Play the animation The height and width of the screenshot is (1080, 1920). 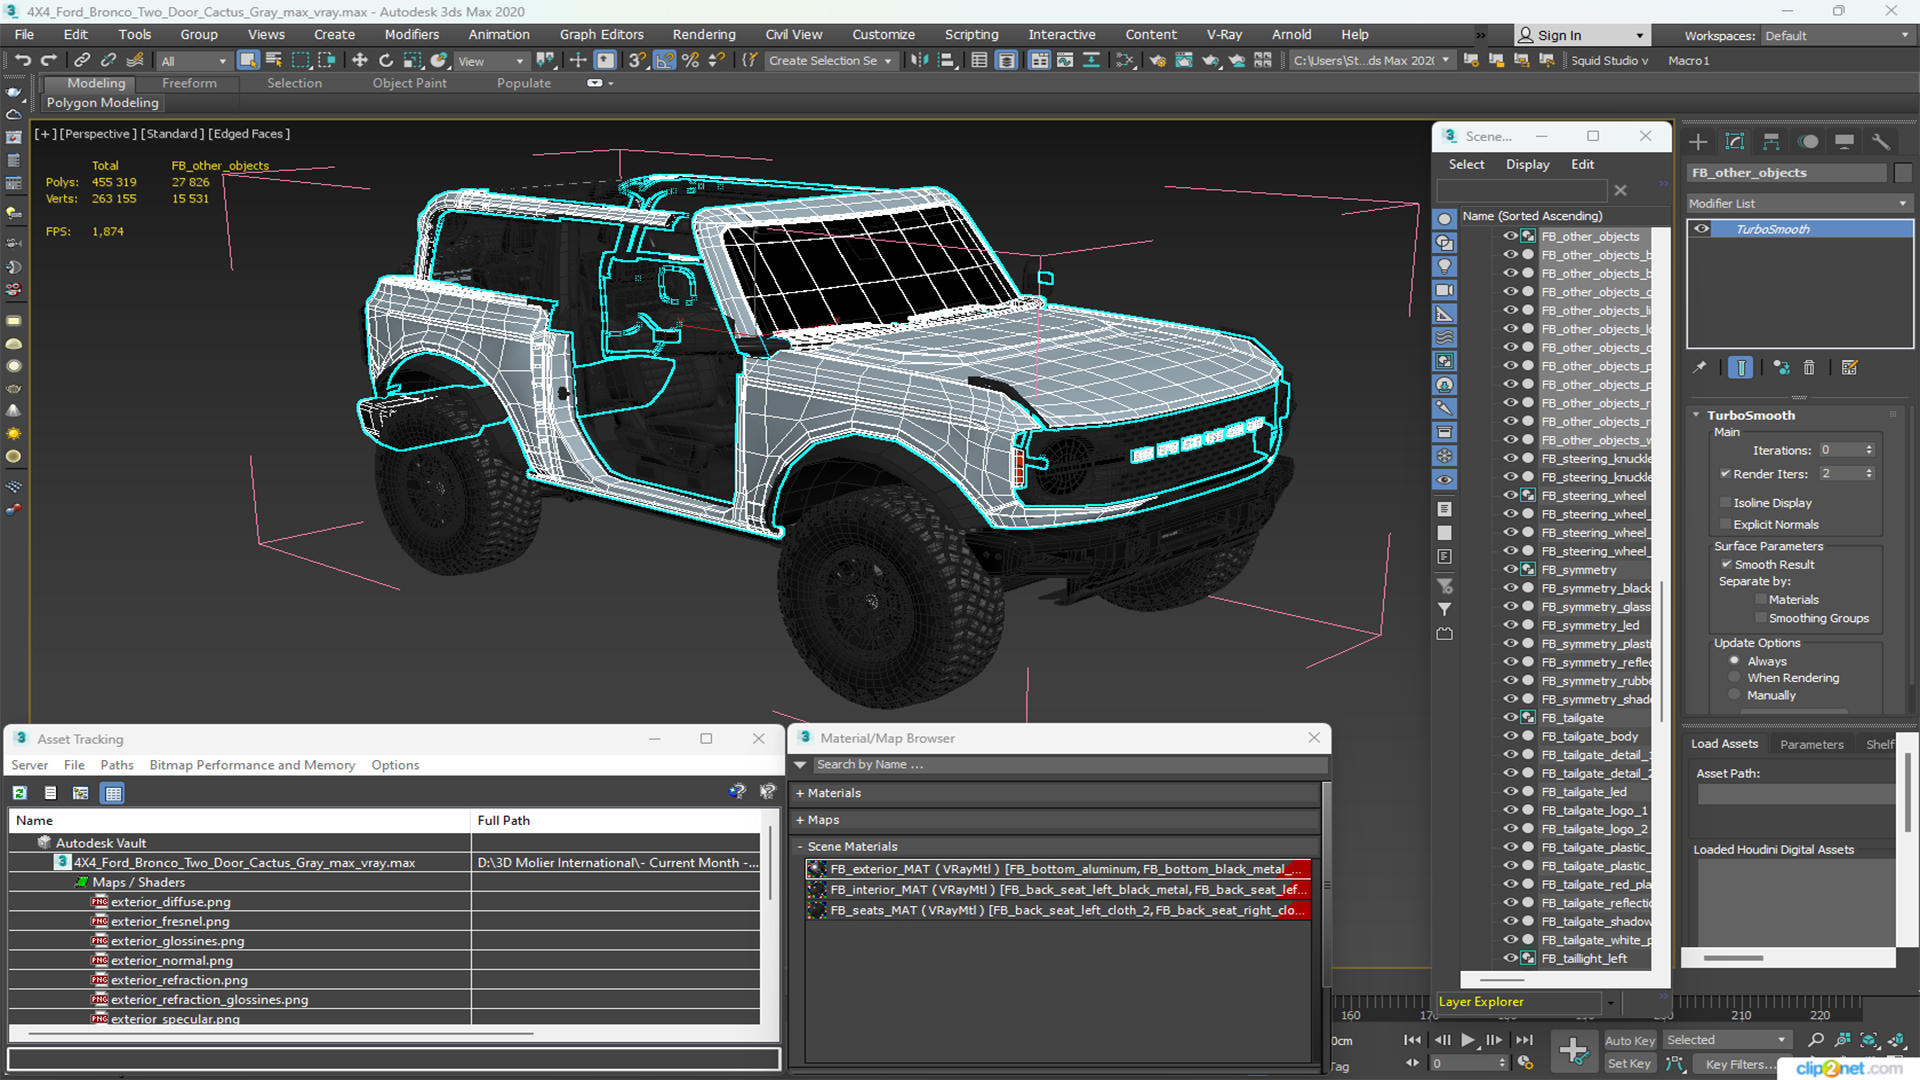(1468, 1041)
